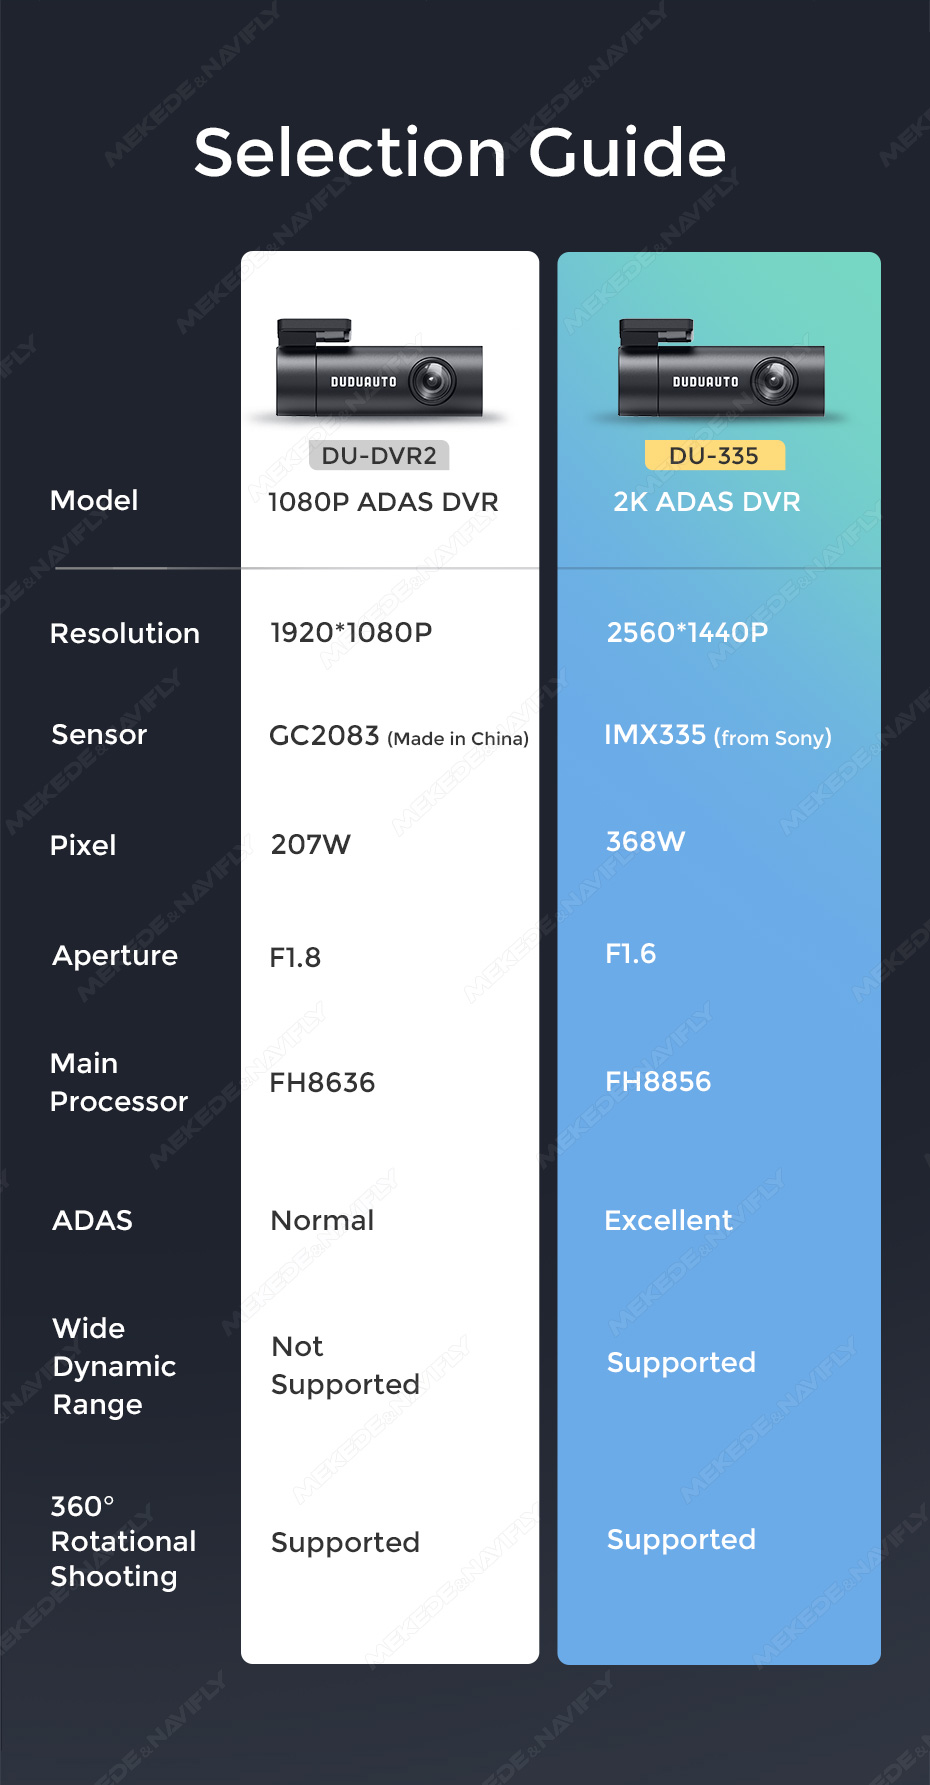Click the DU-335 dash cam image

click(722, 367)
